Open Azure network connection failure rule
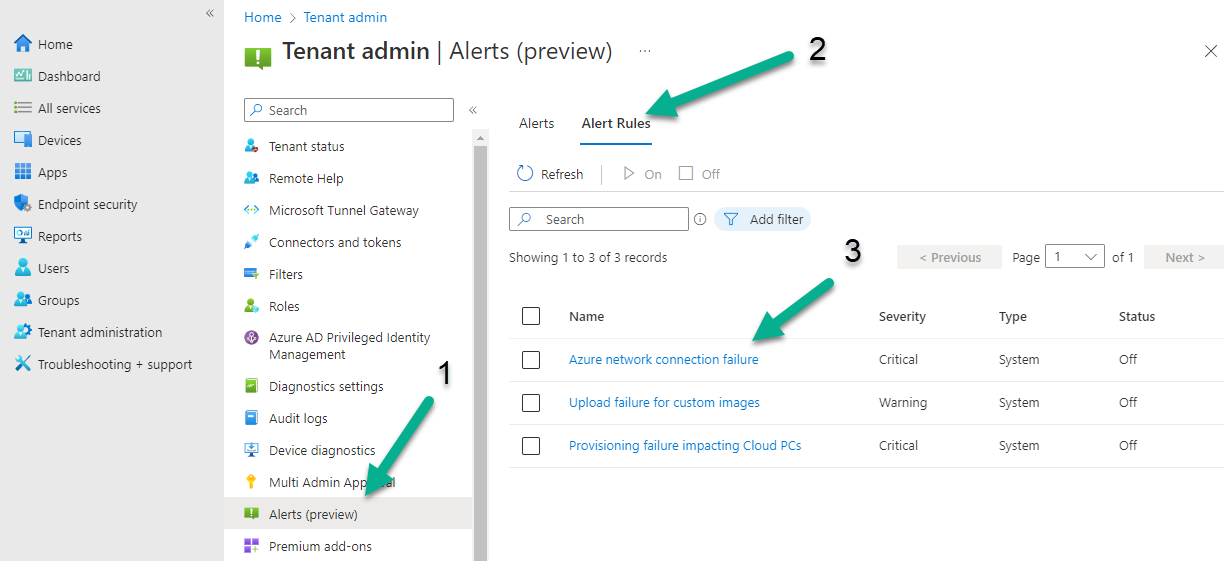The width and height of the screenshot is (1224, 561). [663, 360]
